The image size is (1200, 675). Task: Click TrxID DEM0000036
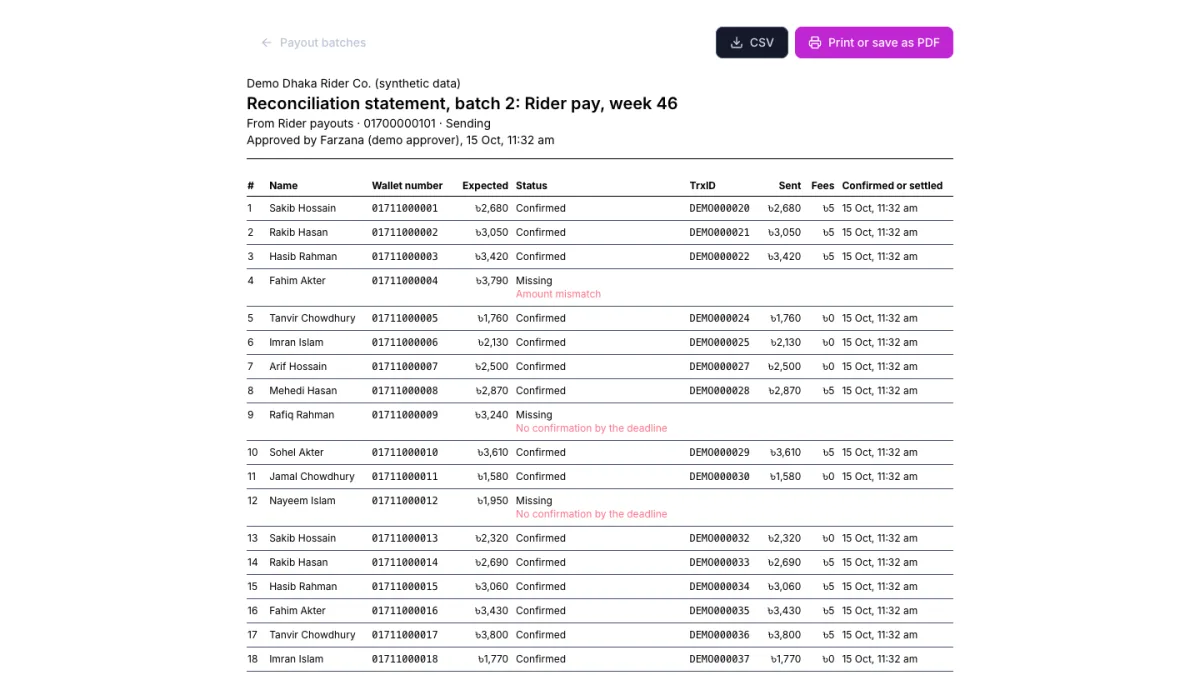tap(719, 635)
